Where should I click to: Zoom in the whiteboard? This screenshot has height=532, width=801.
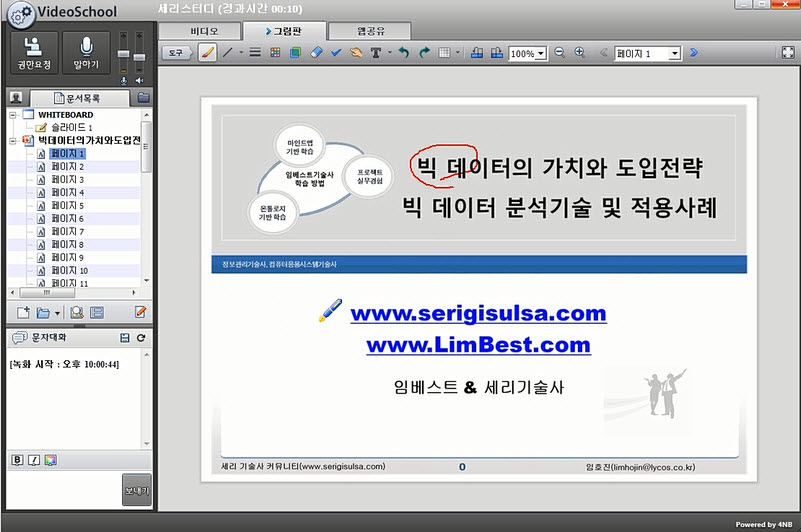coord(580,53)
